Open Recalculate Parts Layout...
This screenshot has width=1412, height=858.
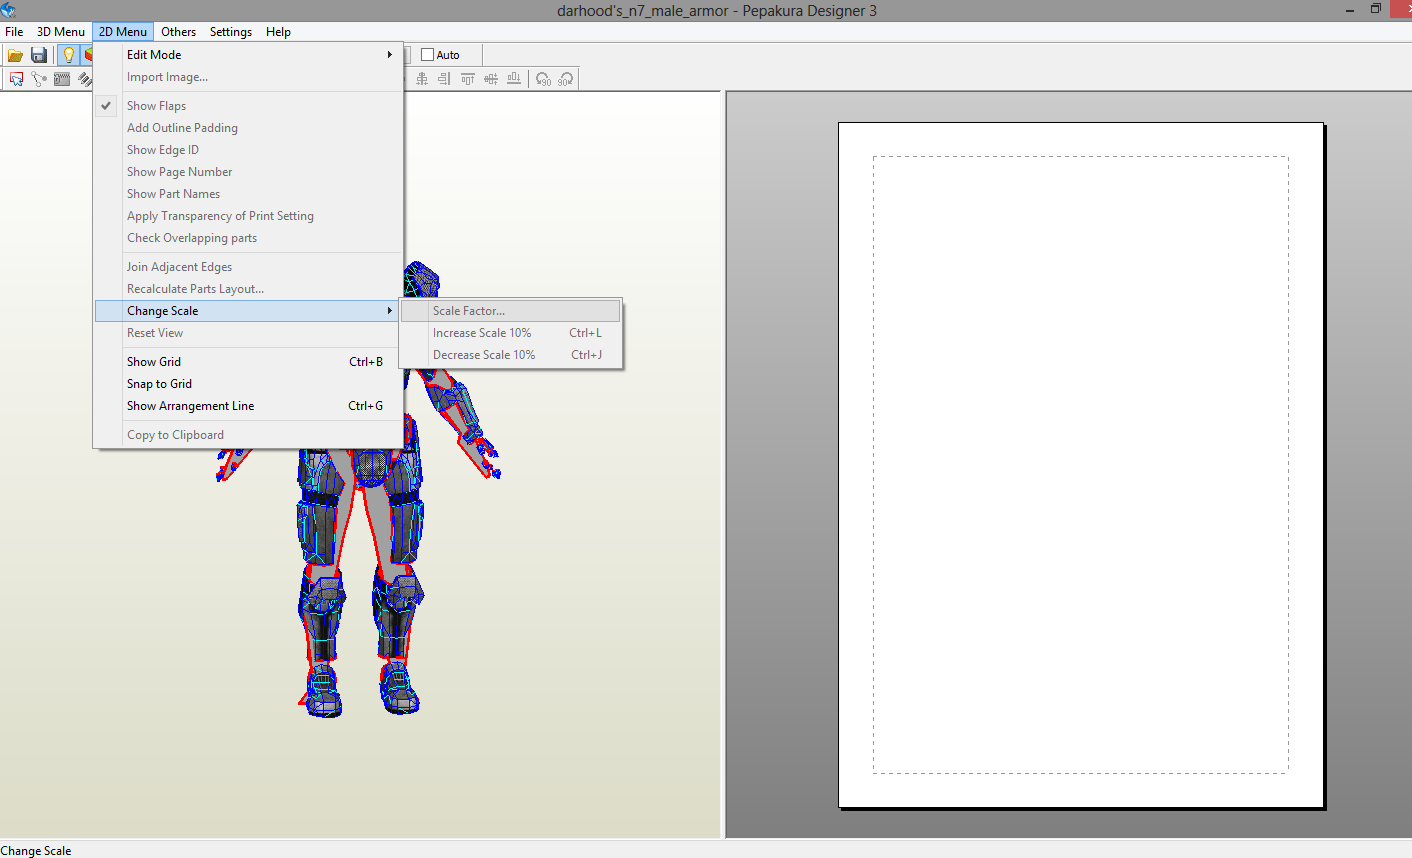click(x=248, y=289)
